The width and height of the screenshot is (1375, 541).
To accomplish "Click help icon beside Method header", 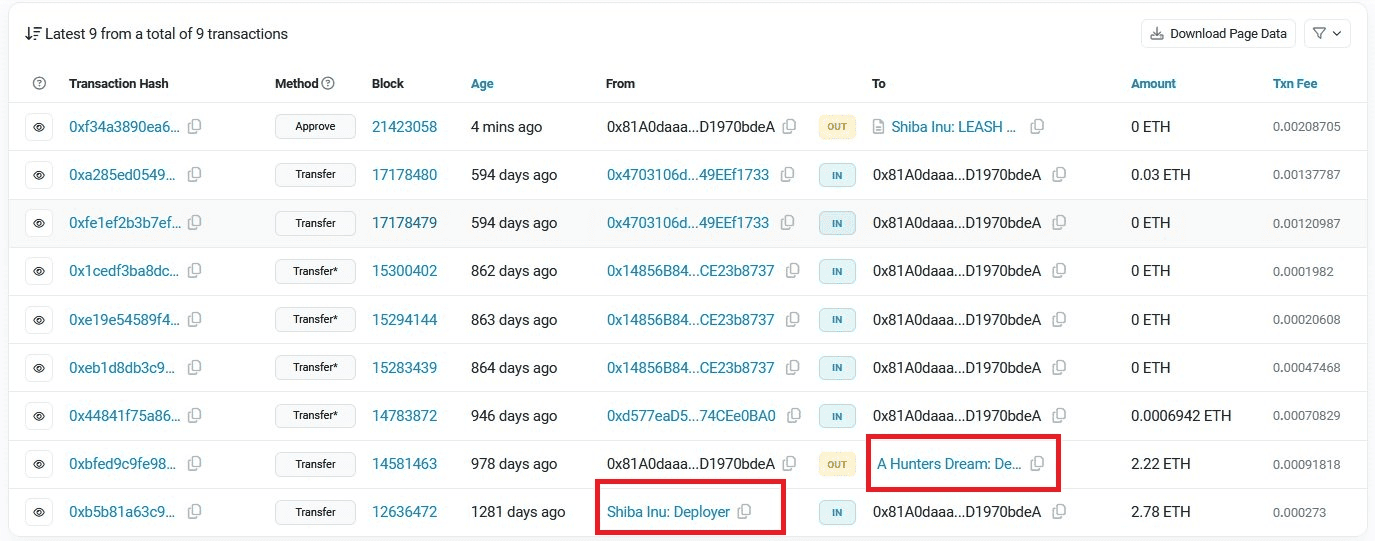I will pyautogui.click(x=328, y=84).
